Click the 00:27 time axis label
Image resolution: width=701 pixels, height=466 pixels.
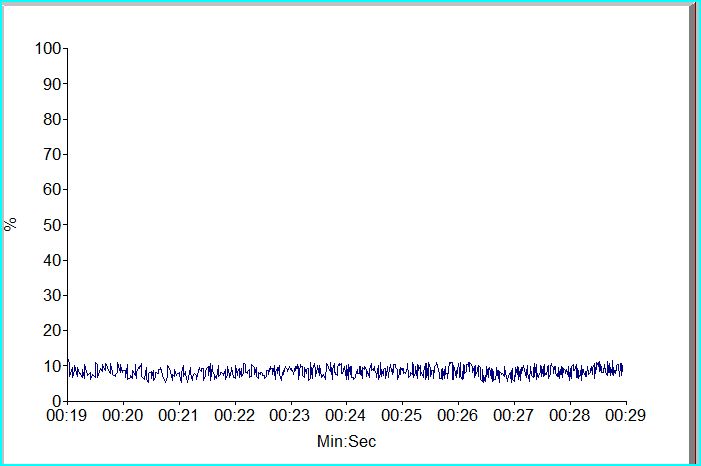tap(514, 415)
